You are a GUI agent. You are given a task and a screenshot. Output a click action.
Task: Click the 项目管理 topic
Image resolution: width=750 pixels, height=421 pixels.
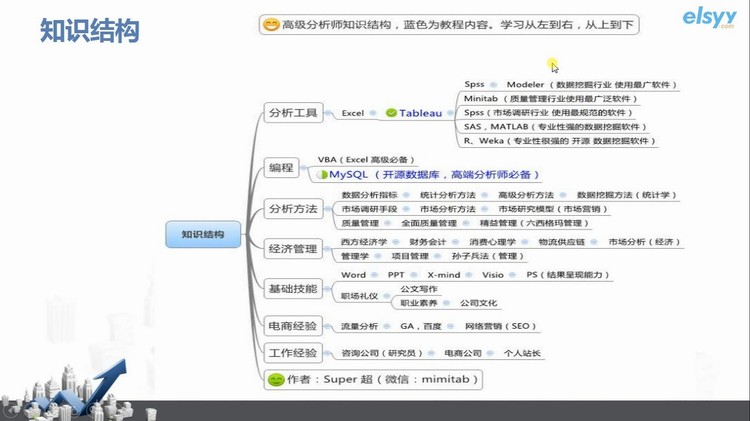tap(410, 256)
